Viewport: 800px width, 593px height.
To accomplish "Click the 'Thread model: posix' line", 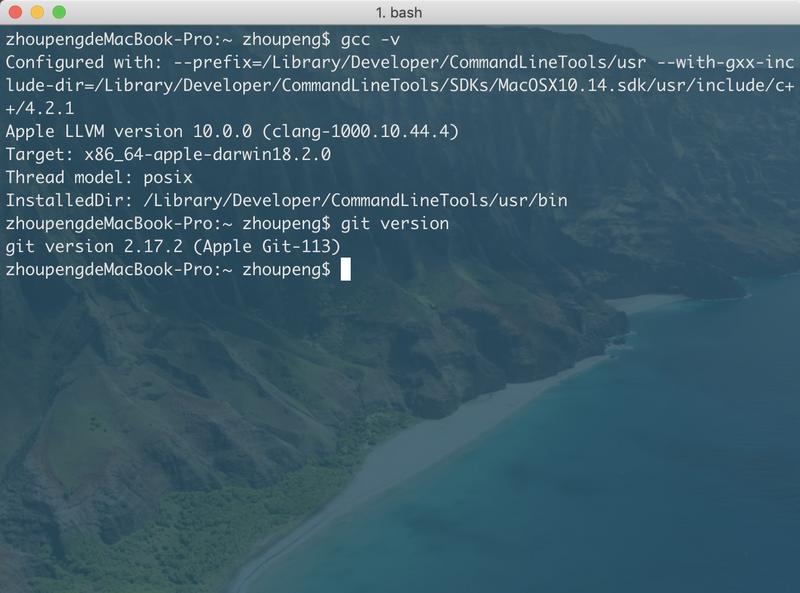I will (x=99, y=177).
